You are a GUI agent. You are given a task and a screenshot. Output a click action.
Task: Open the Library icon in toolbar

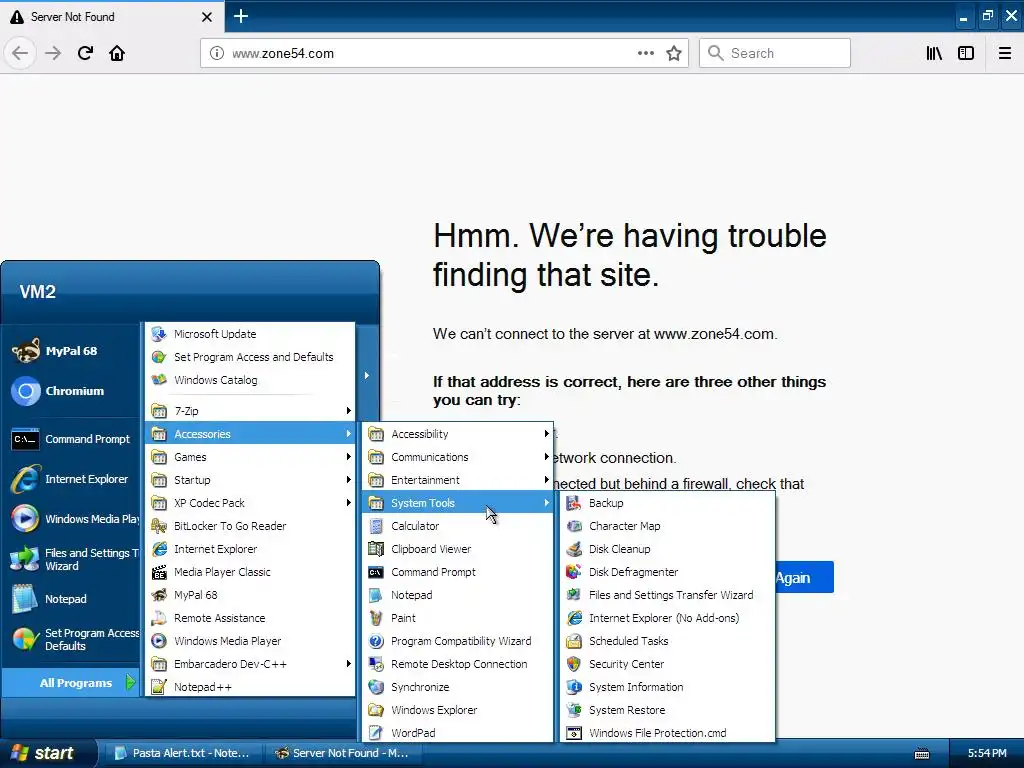(x=934, y=53)
